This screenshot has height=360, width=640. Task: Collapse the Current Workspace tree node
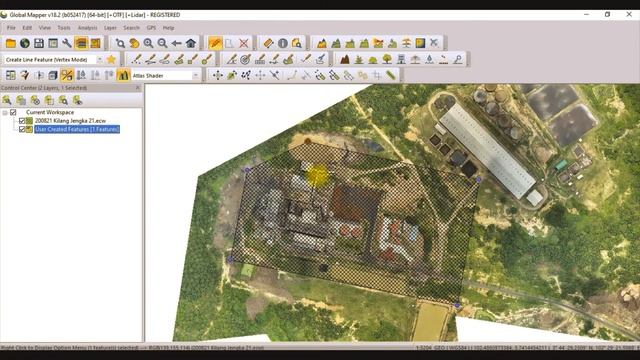pos(5,112)
